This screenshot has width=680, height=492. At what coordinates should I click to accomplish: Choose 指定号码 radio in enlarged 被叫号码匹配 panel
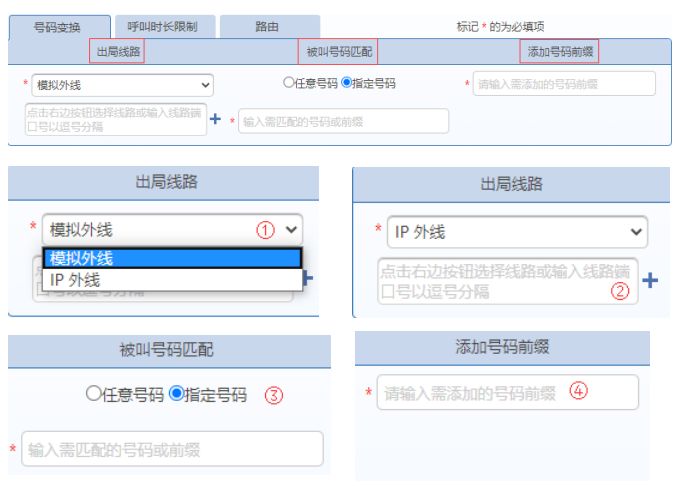[x=177, y=394]
